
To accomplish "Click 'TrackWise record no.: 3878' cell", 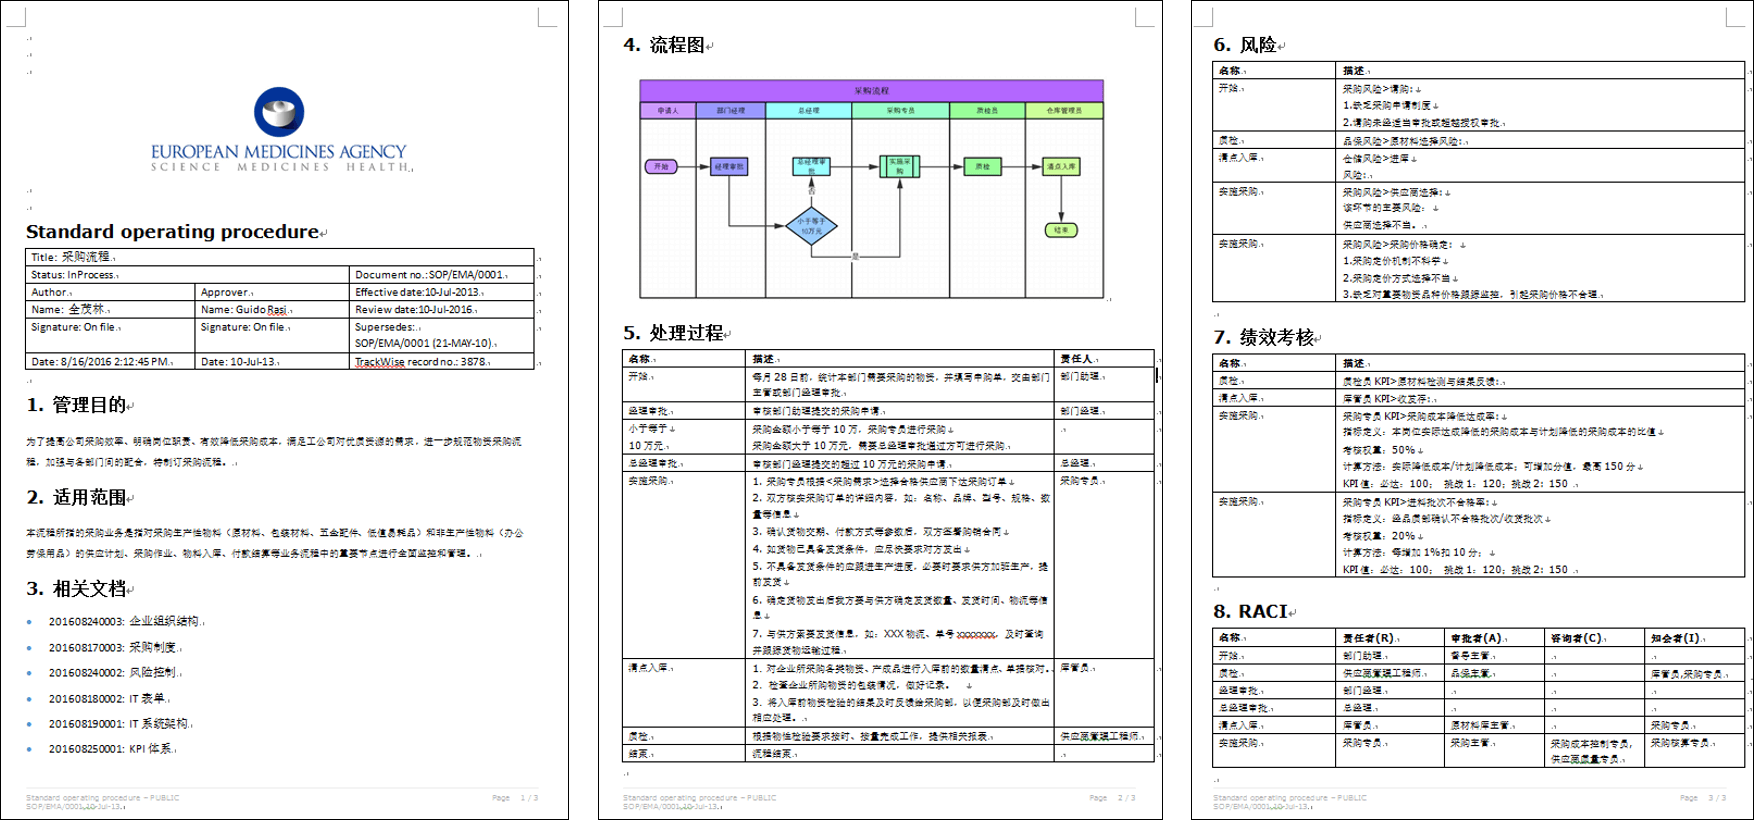I will [x=441, y=362].
